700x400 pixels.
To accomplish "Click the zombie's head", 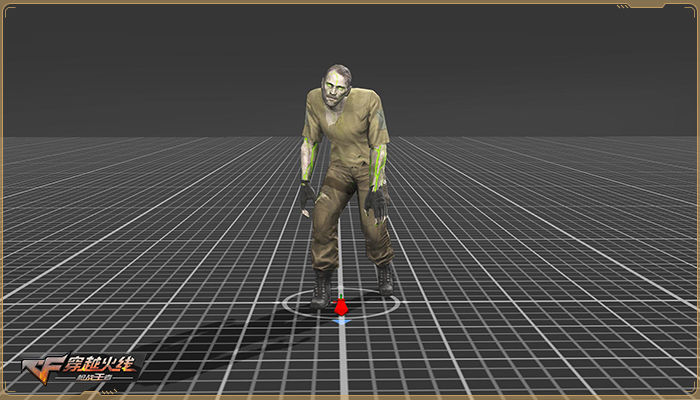I will point(336,85).
